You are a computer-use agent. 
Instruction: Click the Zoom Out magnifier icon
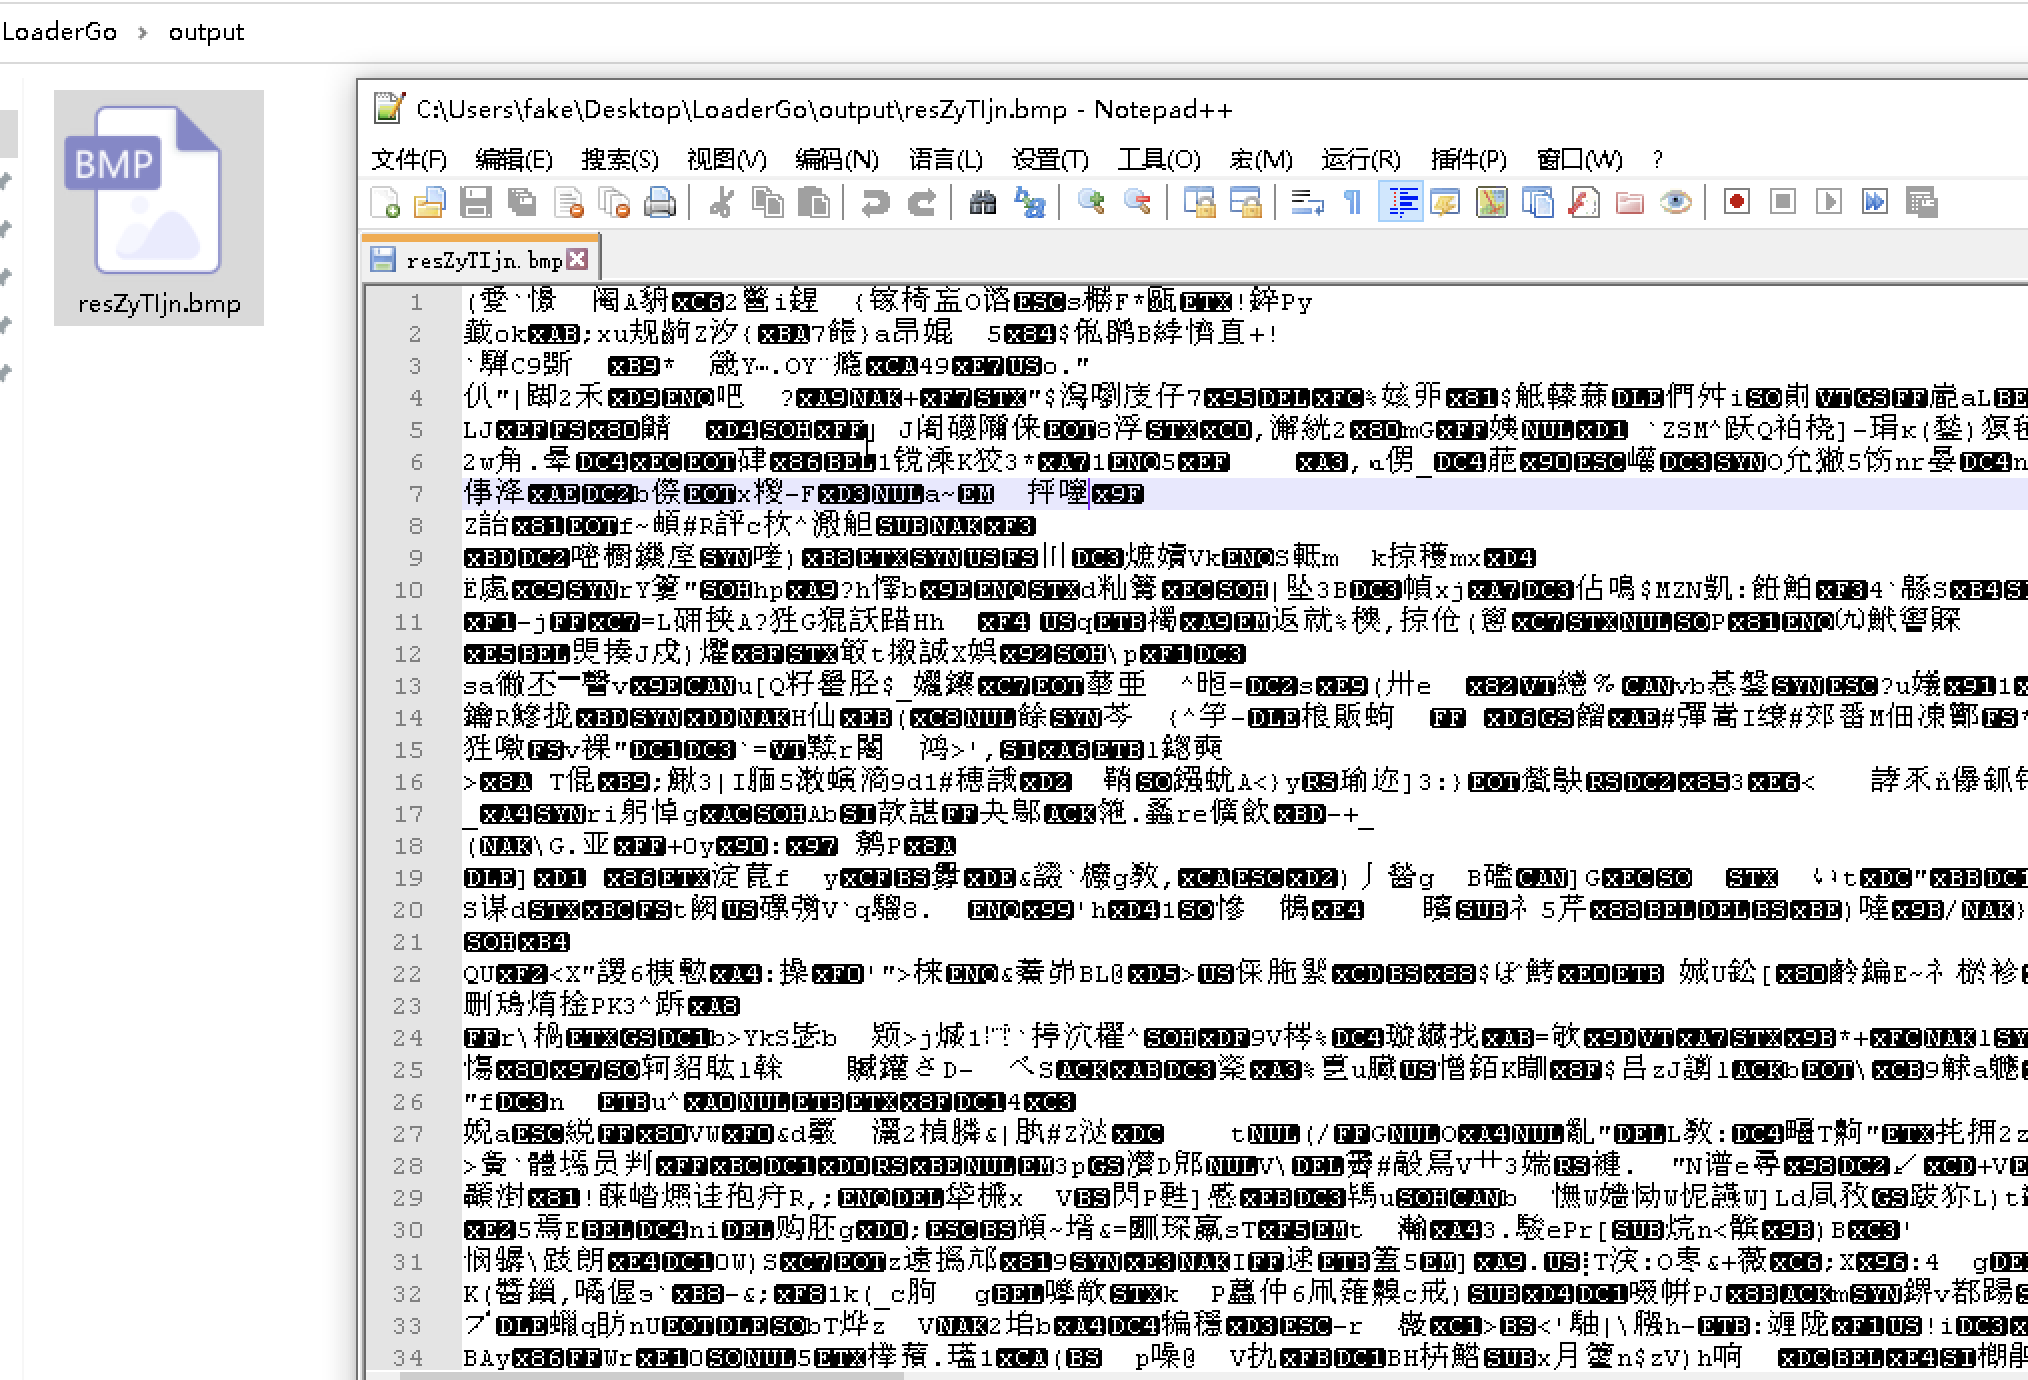click(x=1137, y=203)
